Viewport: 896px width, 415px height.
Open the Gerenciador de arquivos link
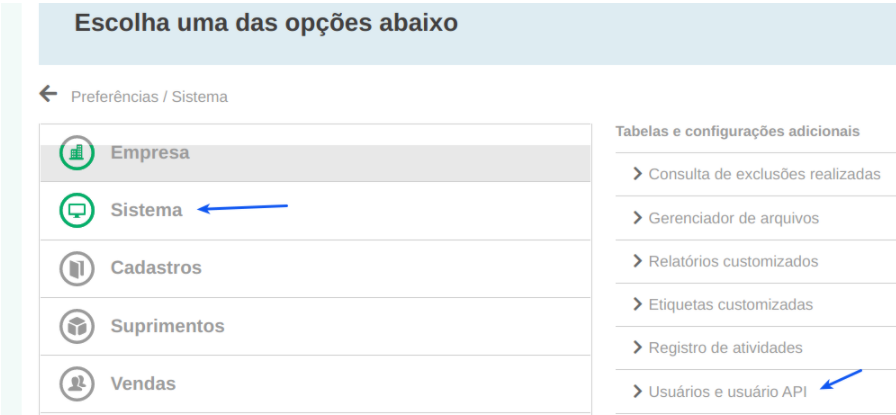733,218
